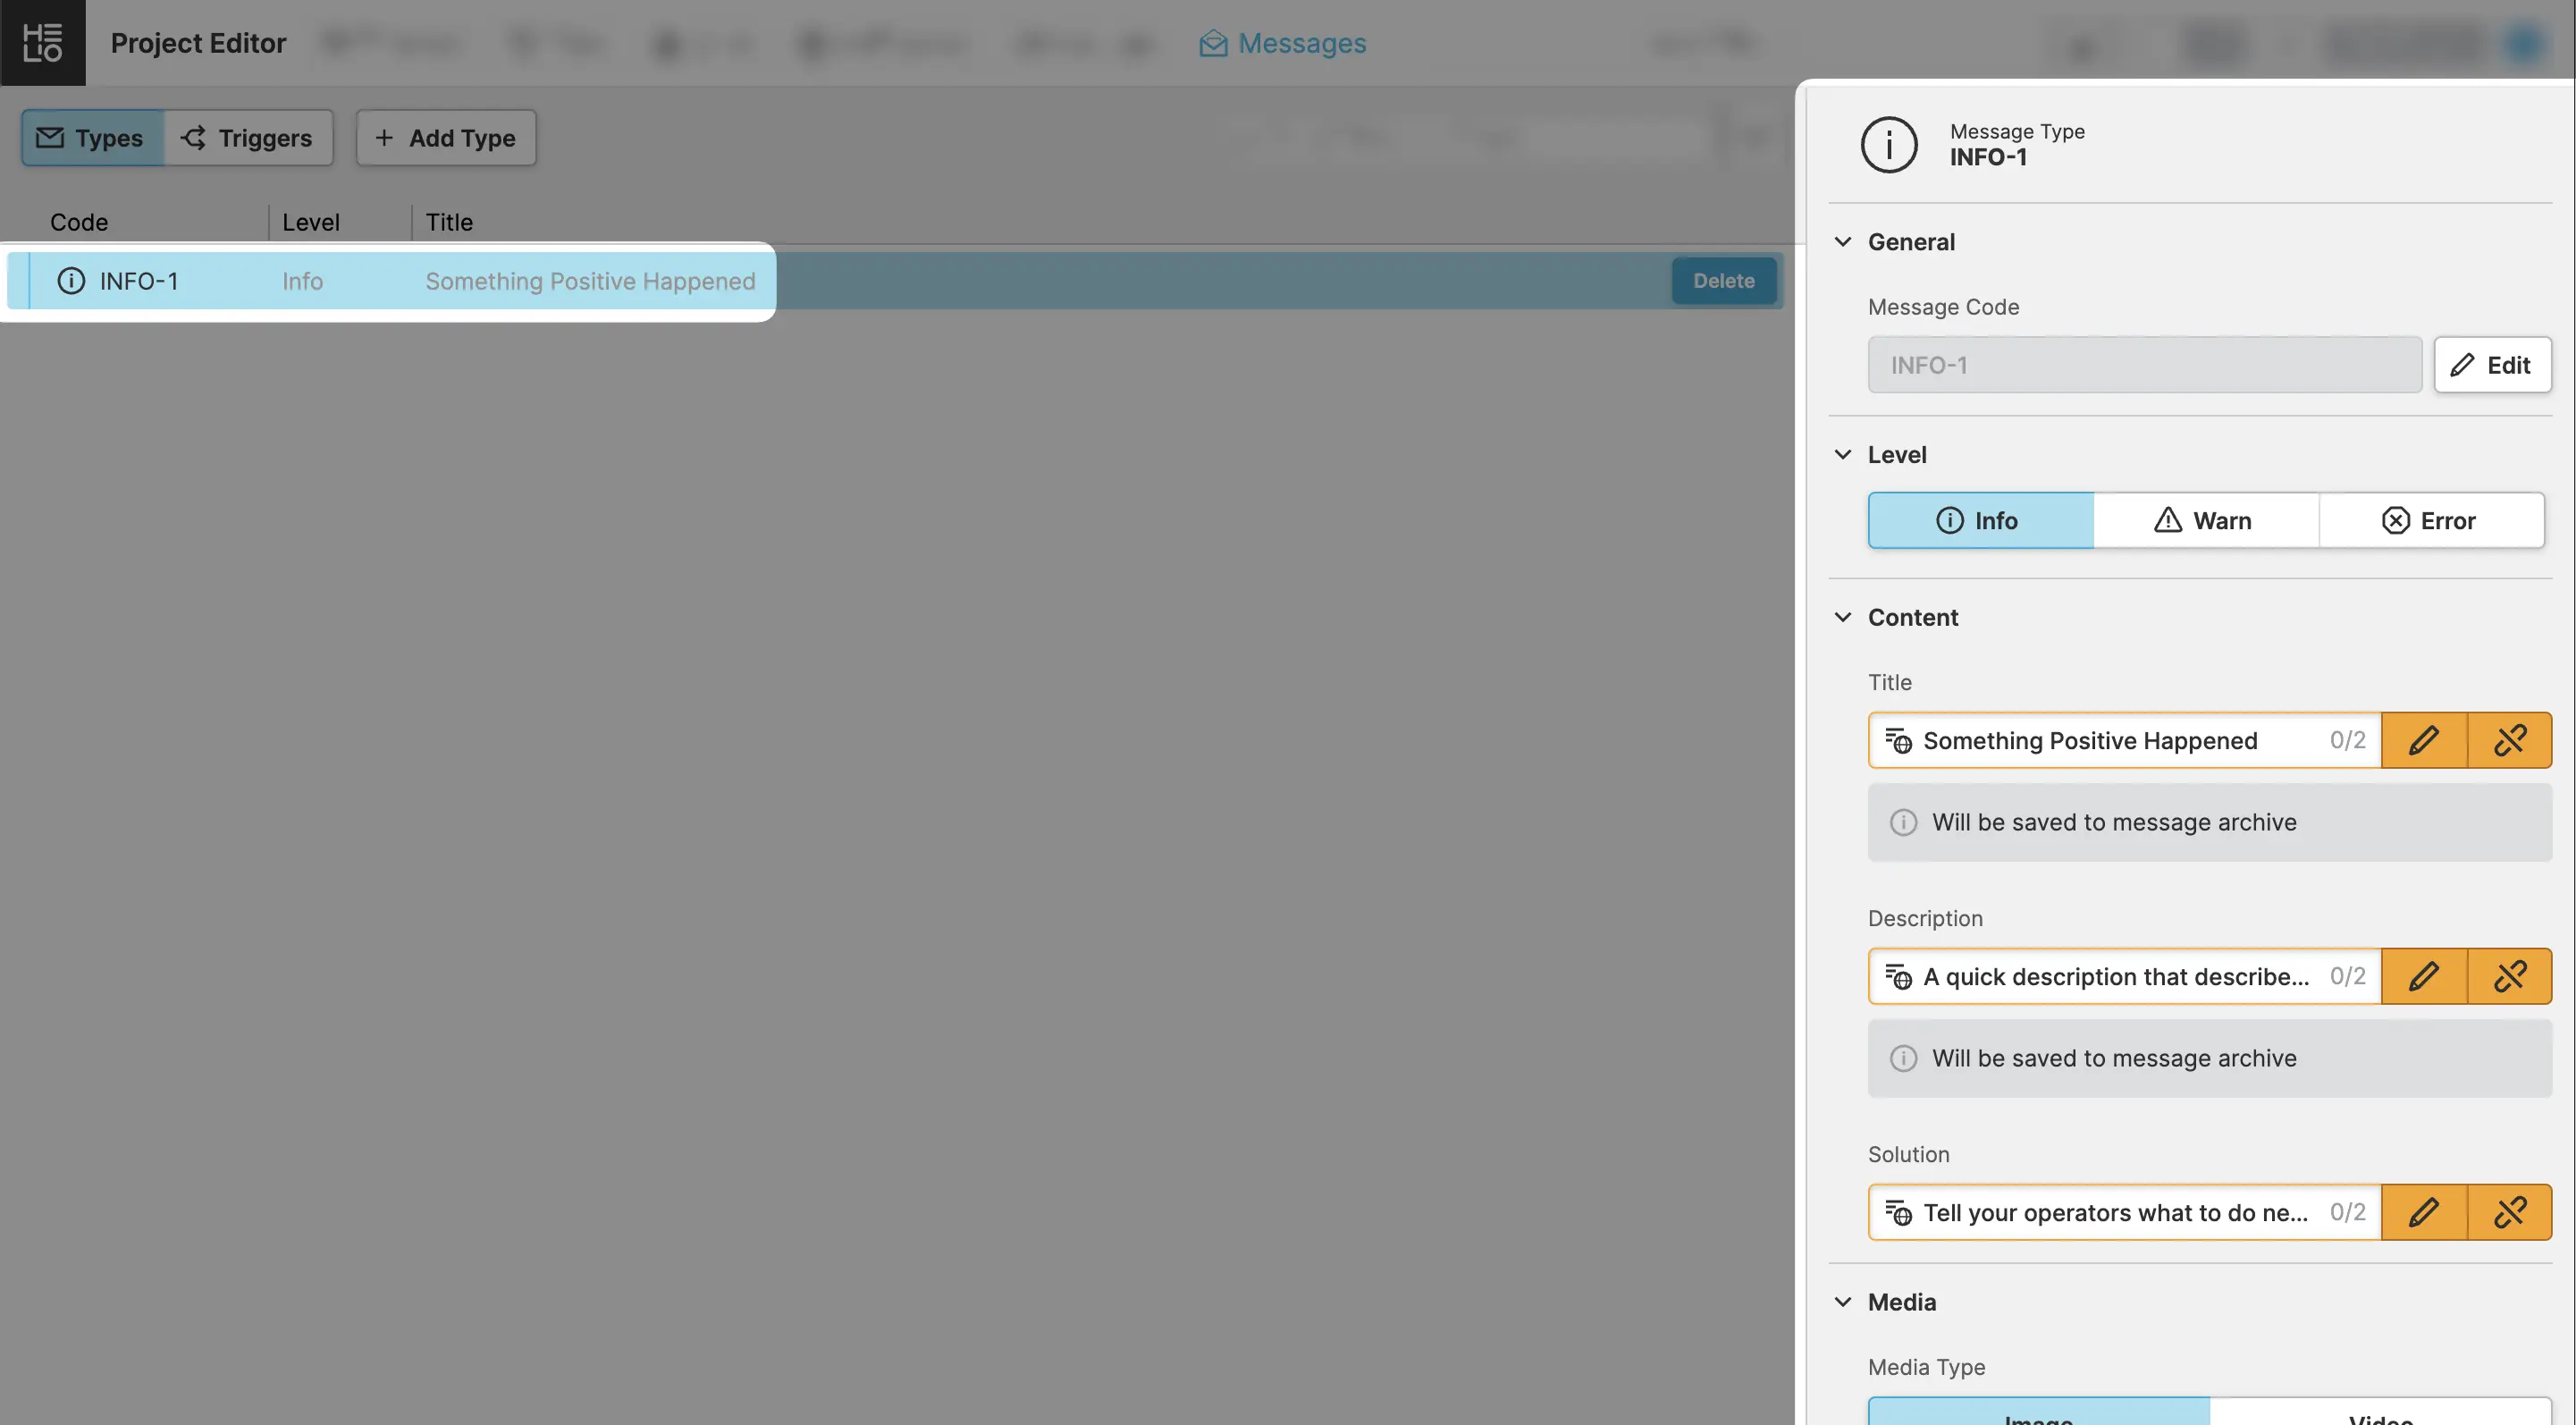Collapse the Content section
The height and width of the screenshot is (1425, 2576).
(1843, 617)
